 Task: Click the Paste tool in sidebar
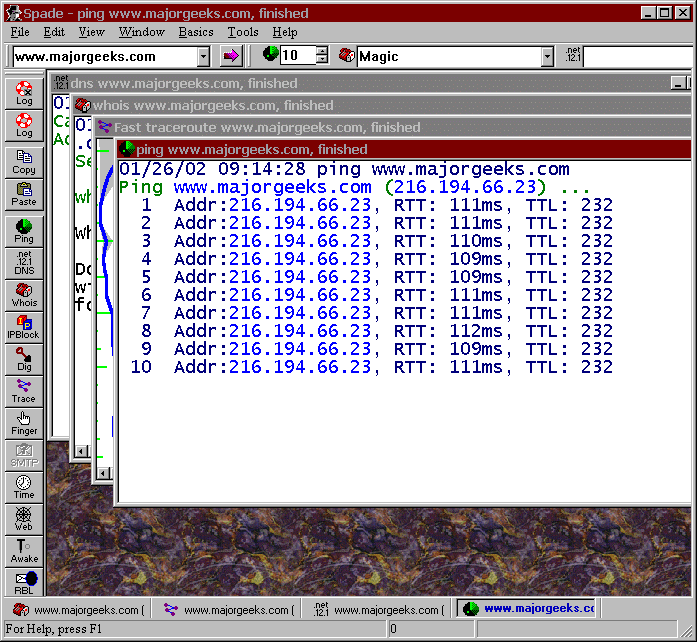click(24, 194)
